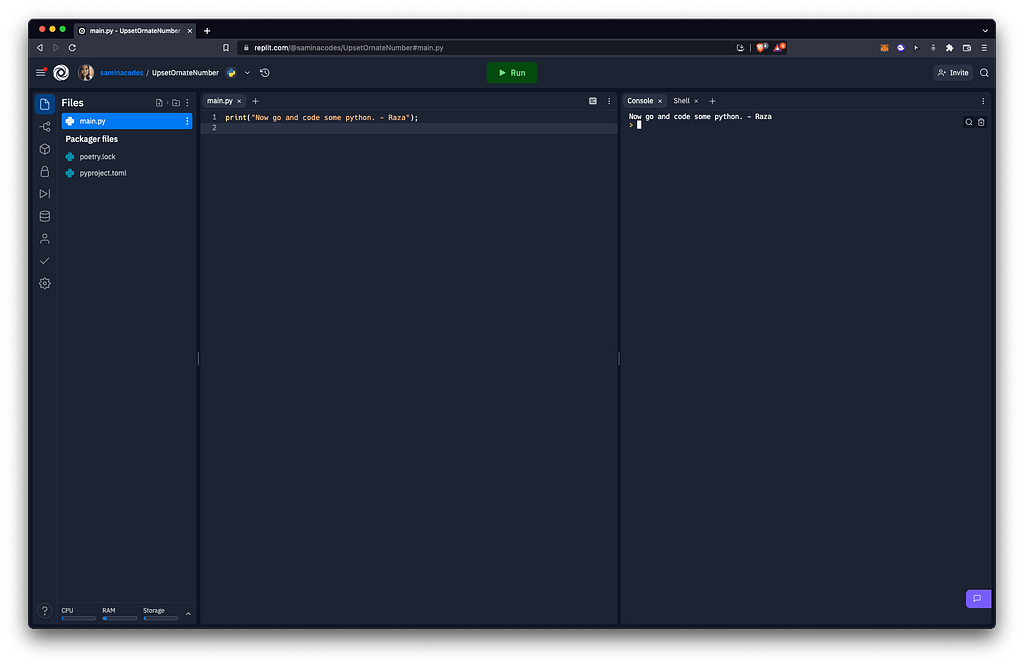The width and height of the screenshot is (1024, 666).
Task: Click the UpsetOrnateNumber repl name
Action: click(185, 72)
